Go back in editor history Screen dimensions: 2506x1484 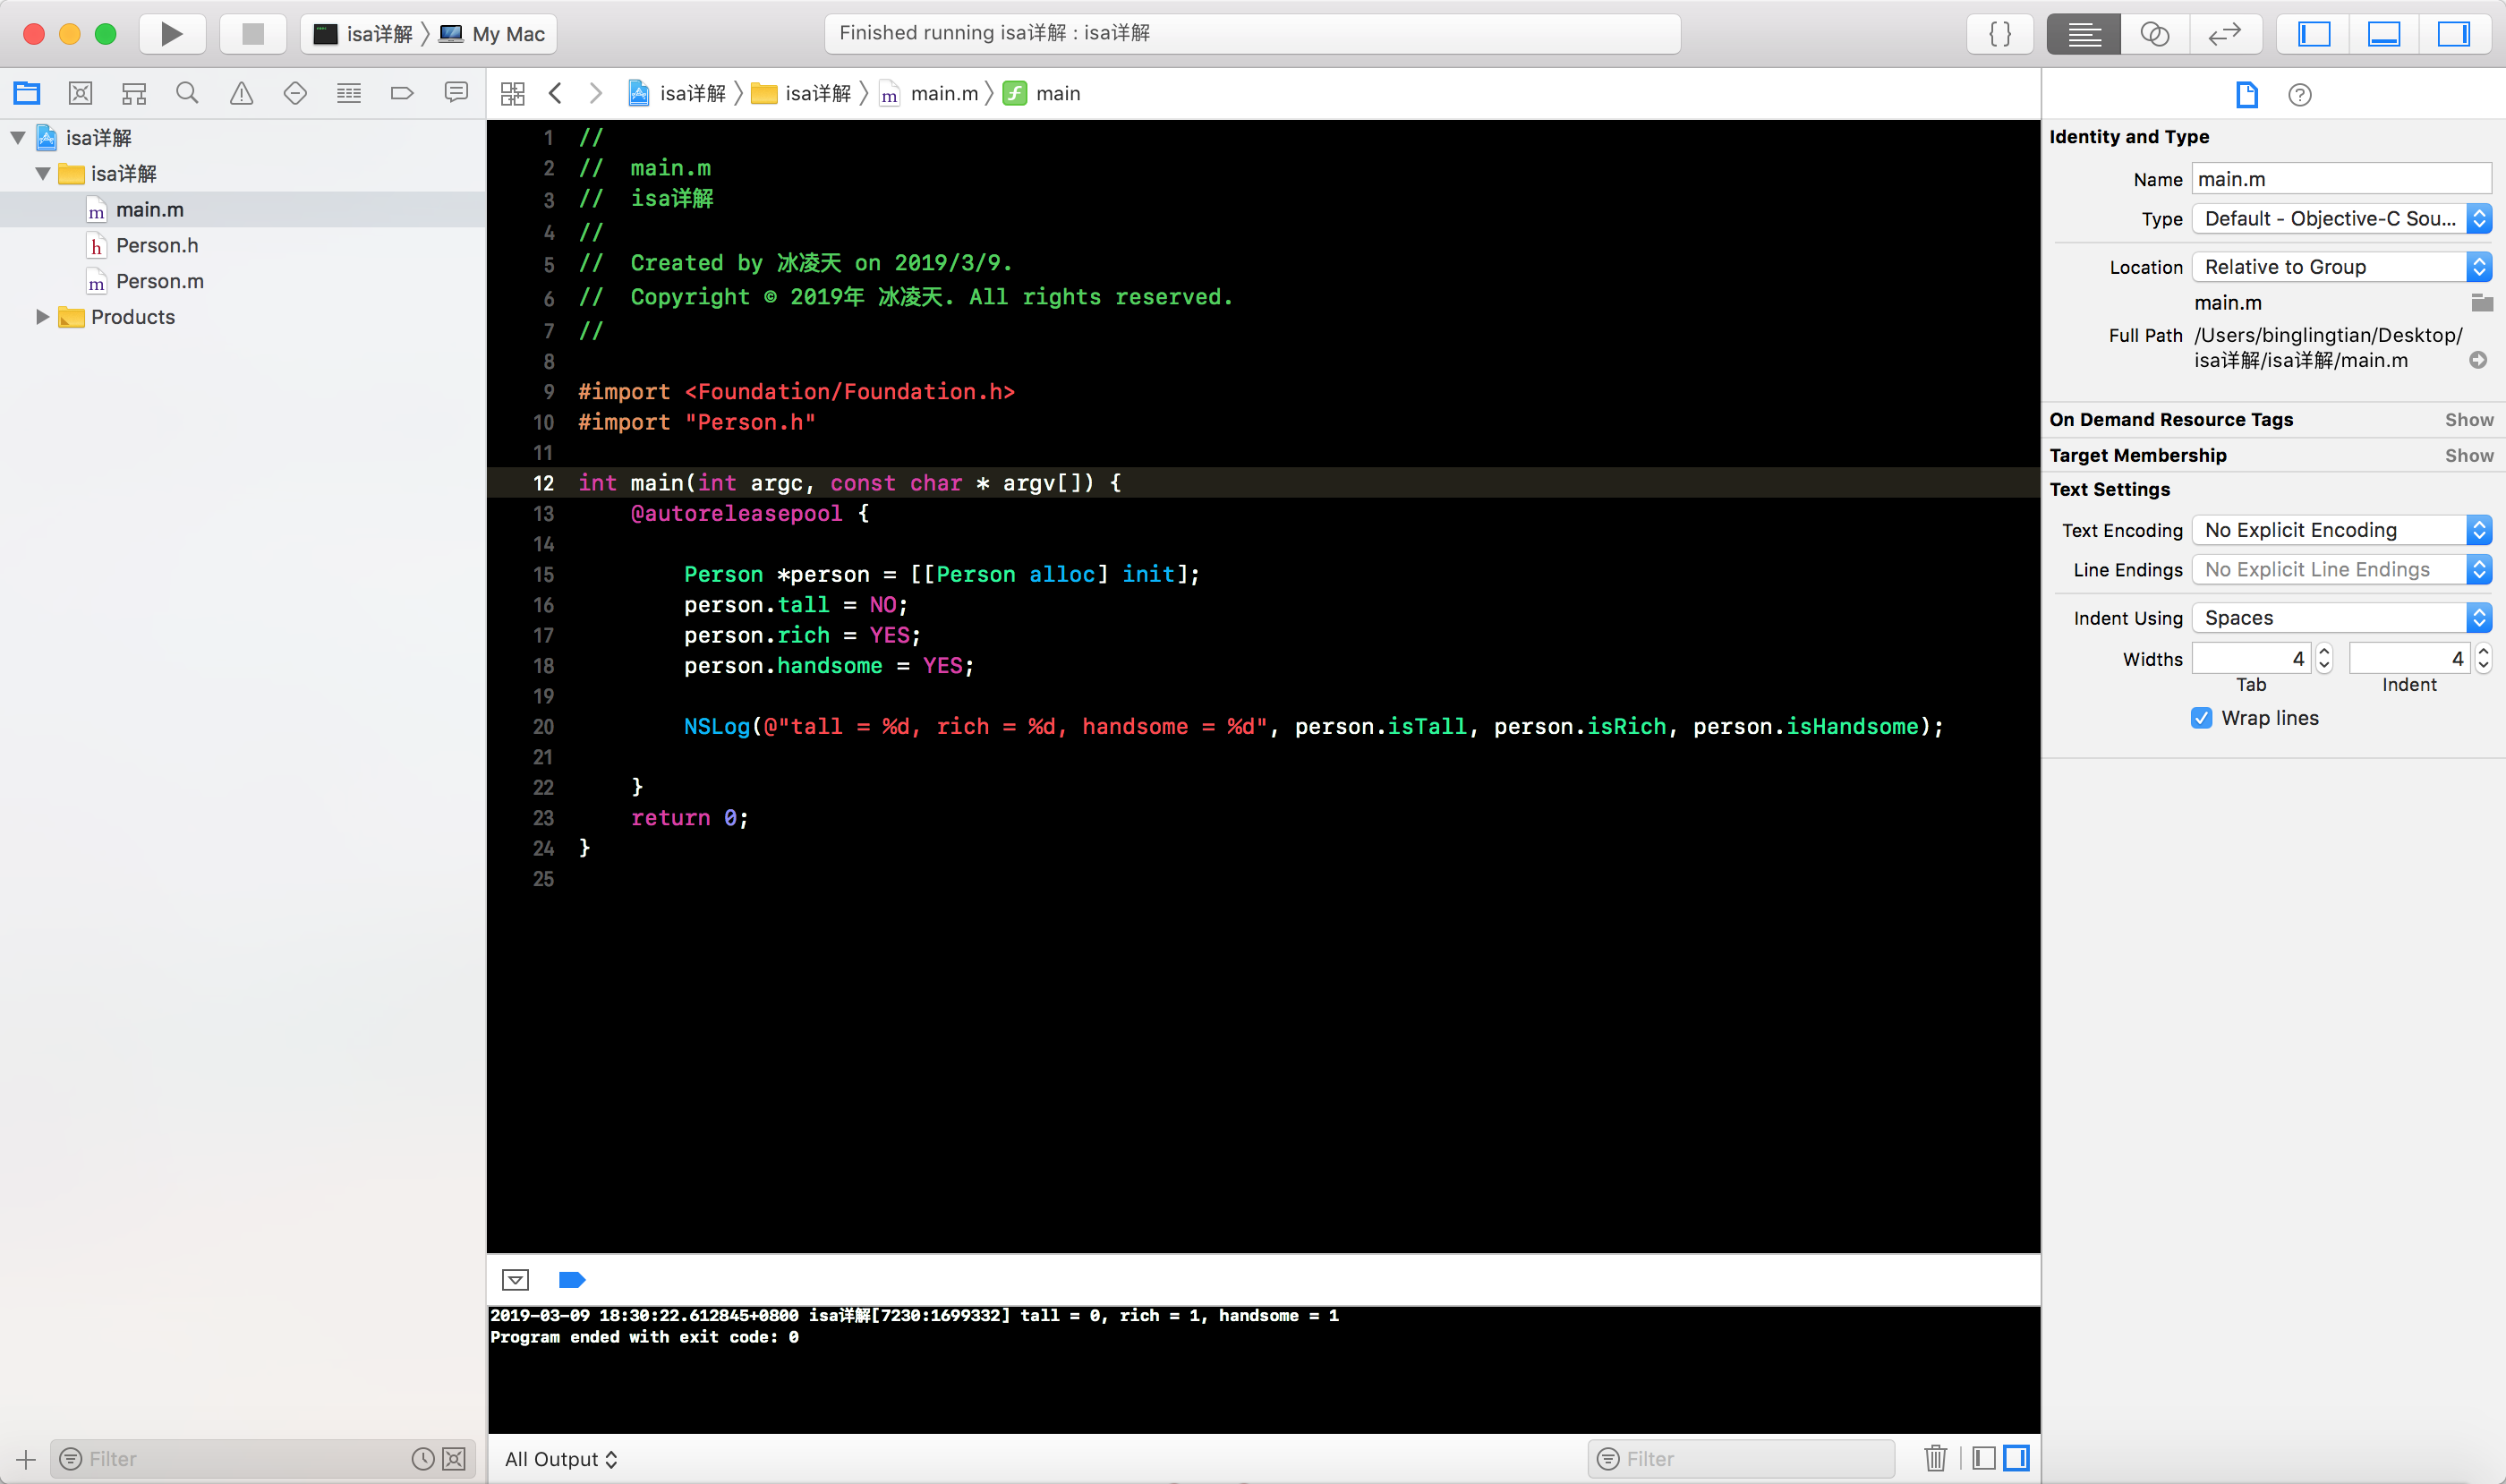[555, 93]
